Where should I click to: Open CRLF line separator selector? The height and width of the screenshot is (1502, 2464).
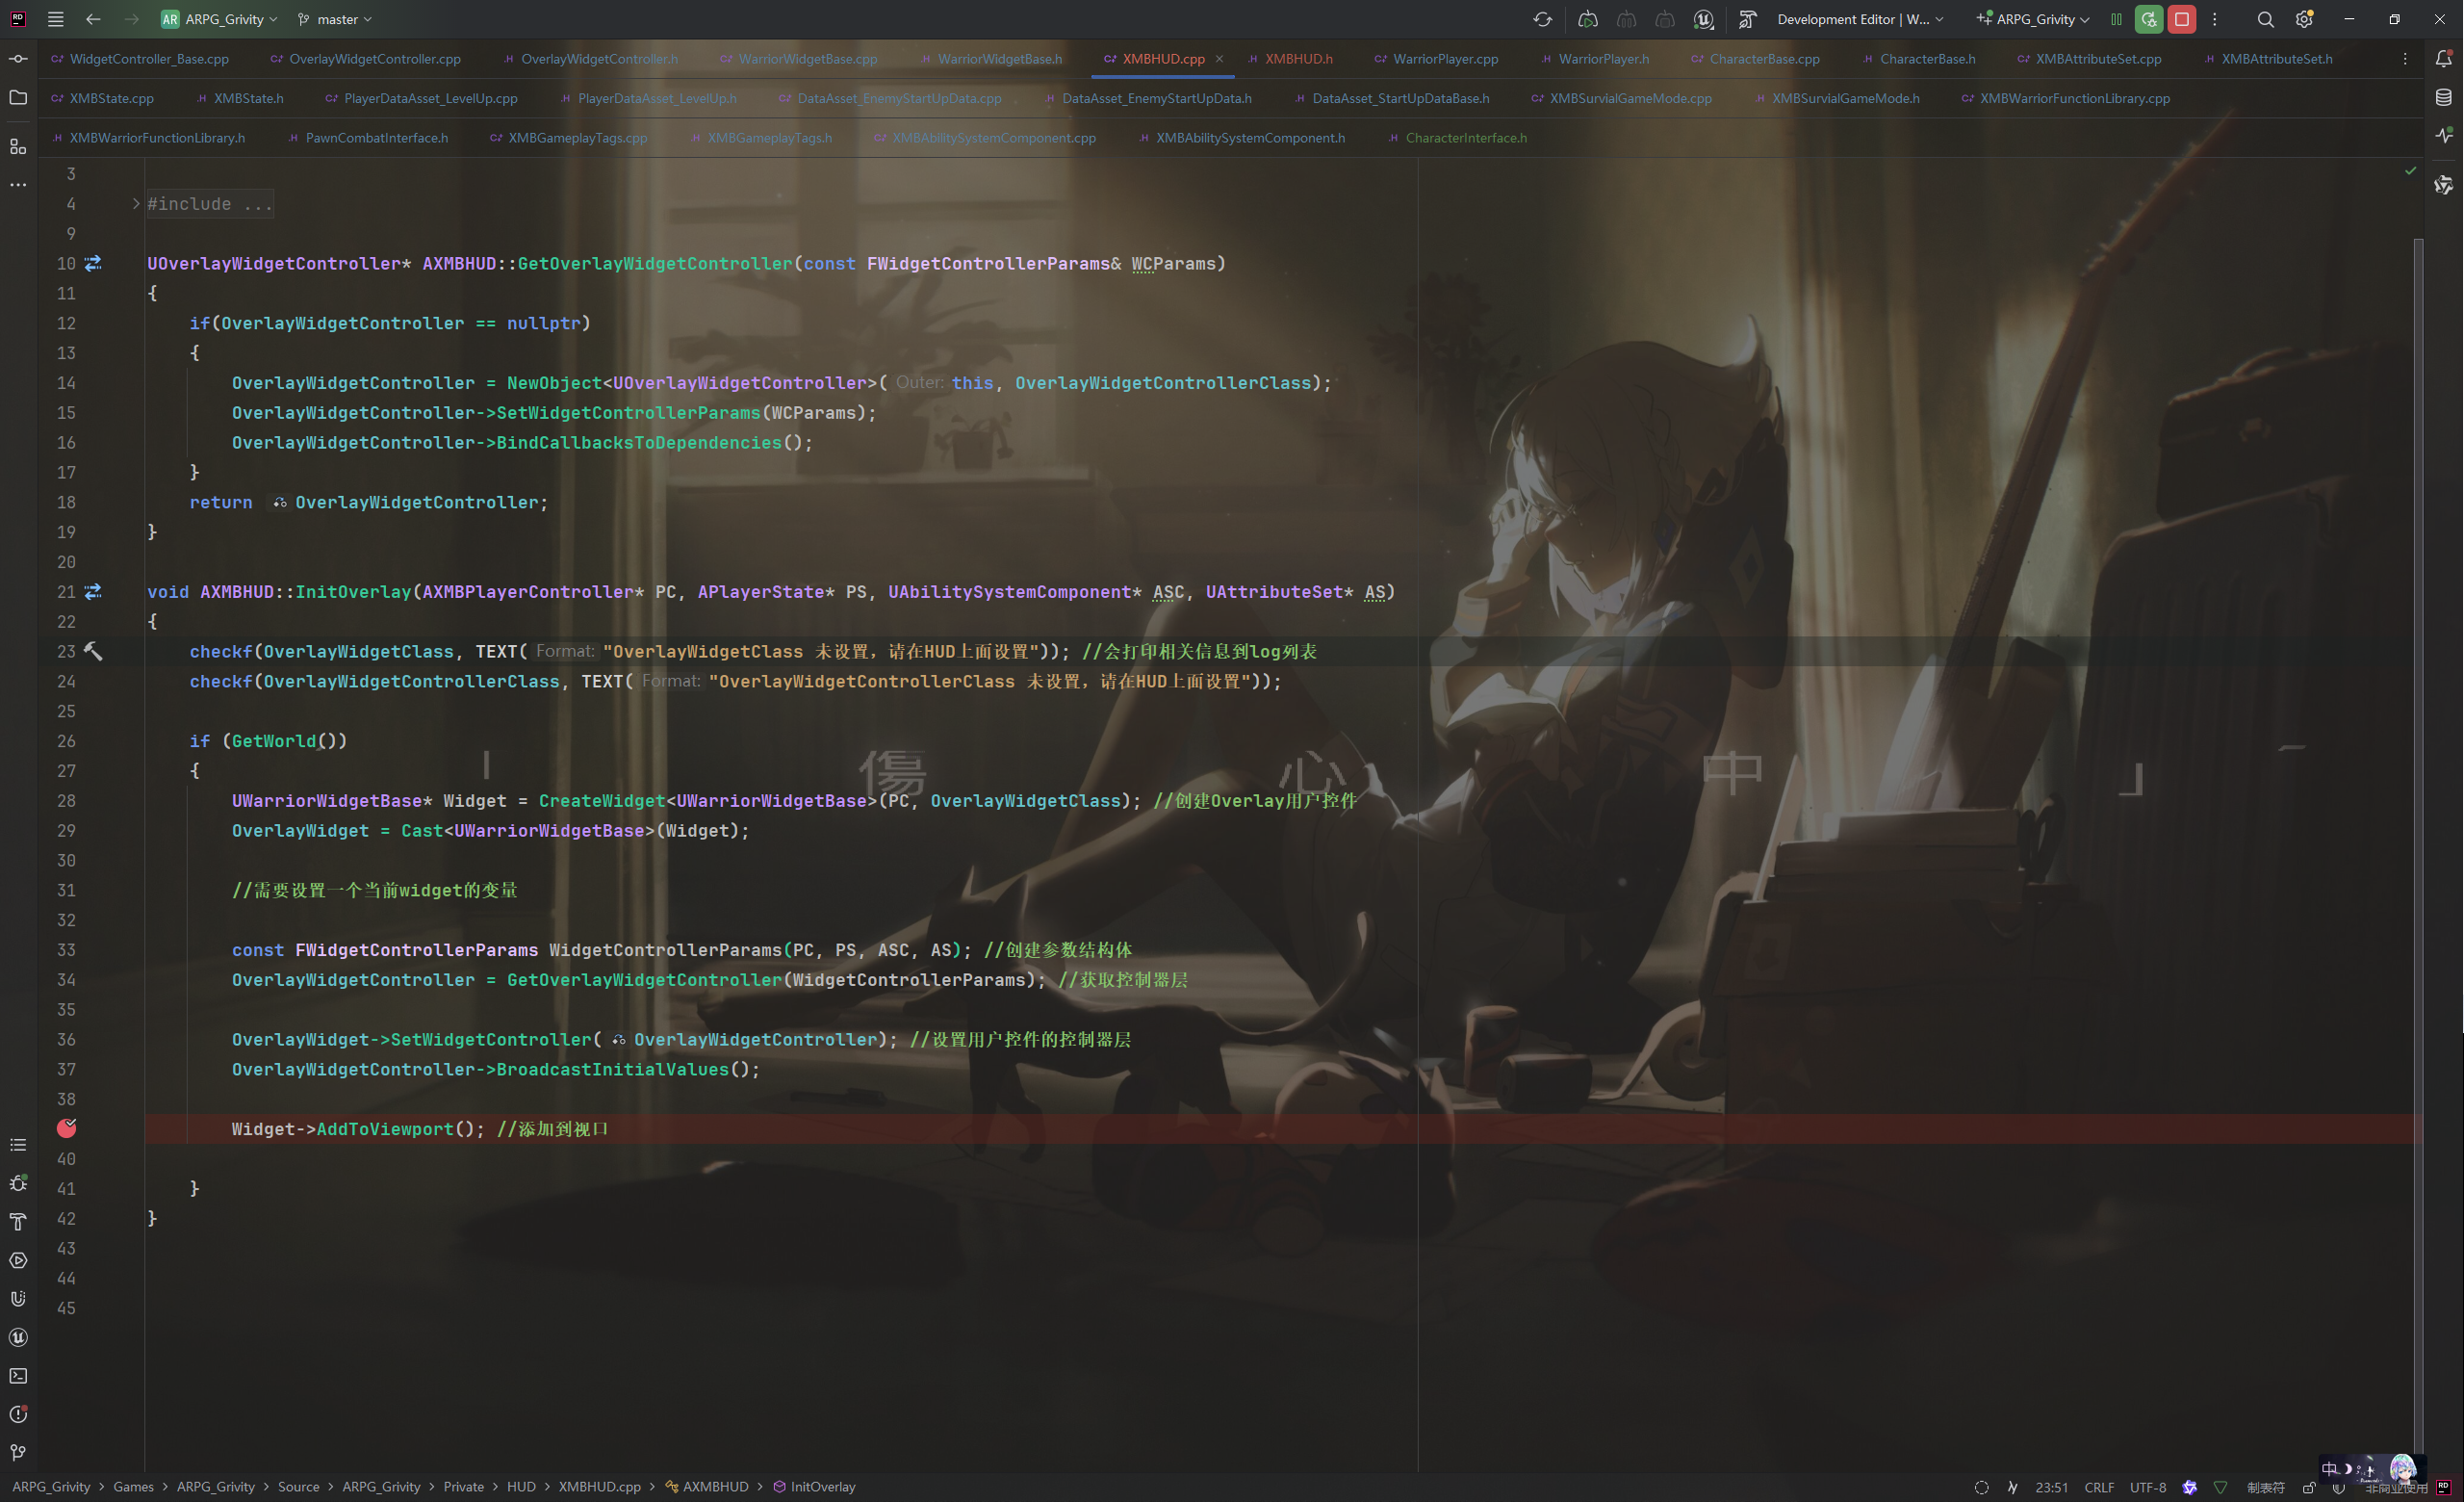(x=2099, y=1488)
